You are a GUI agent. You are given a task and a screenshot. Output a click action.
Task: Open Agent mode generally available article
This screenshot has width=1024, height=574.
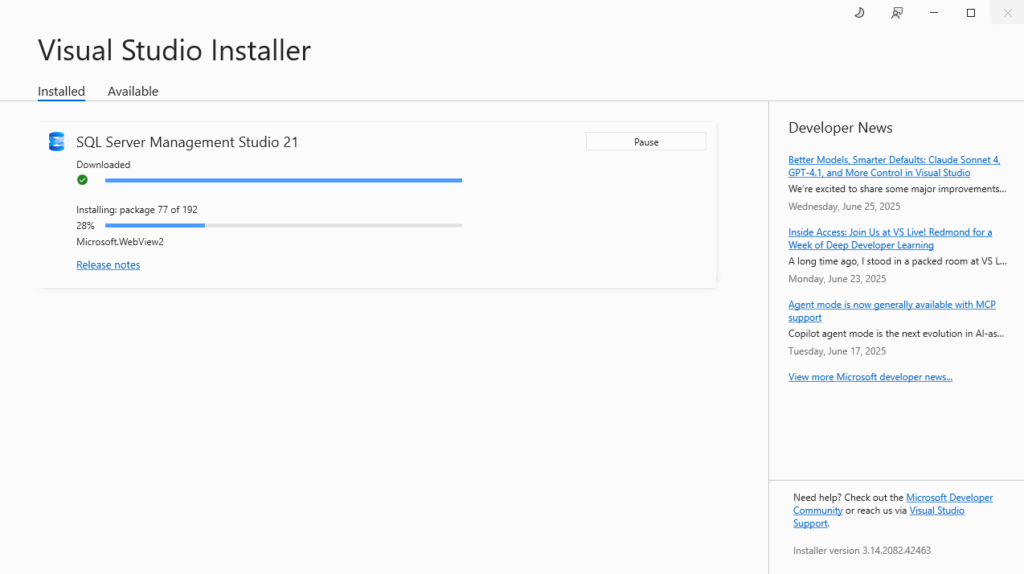892,311
